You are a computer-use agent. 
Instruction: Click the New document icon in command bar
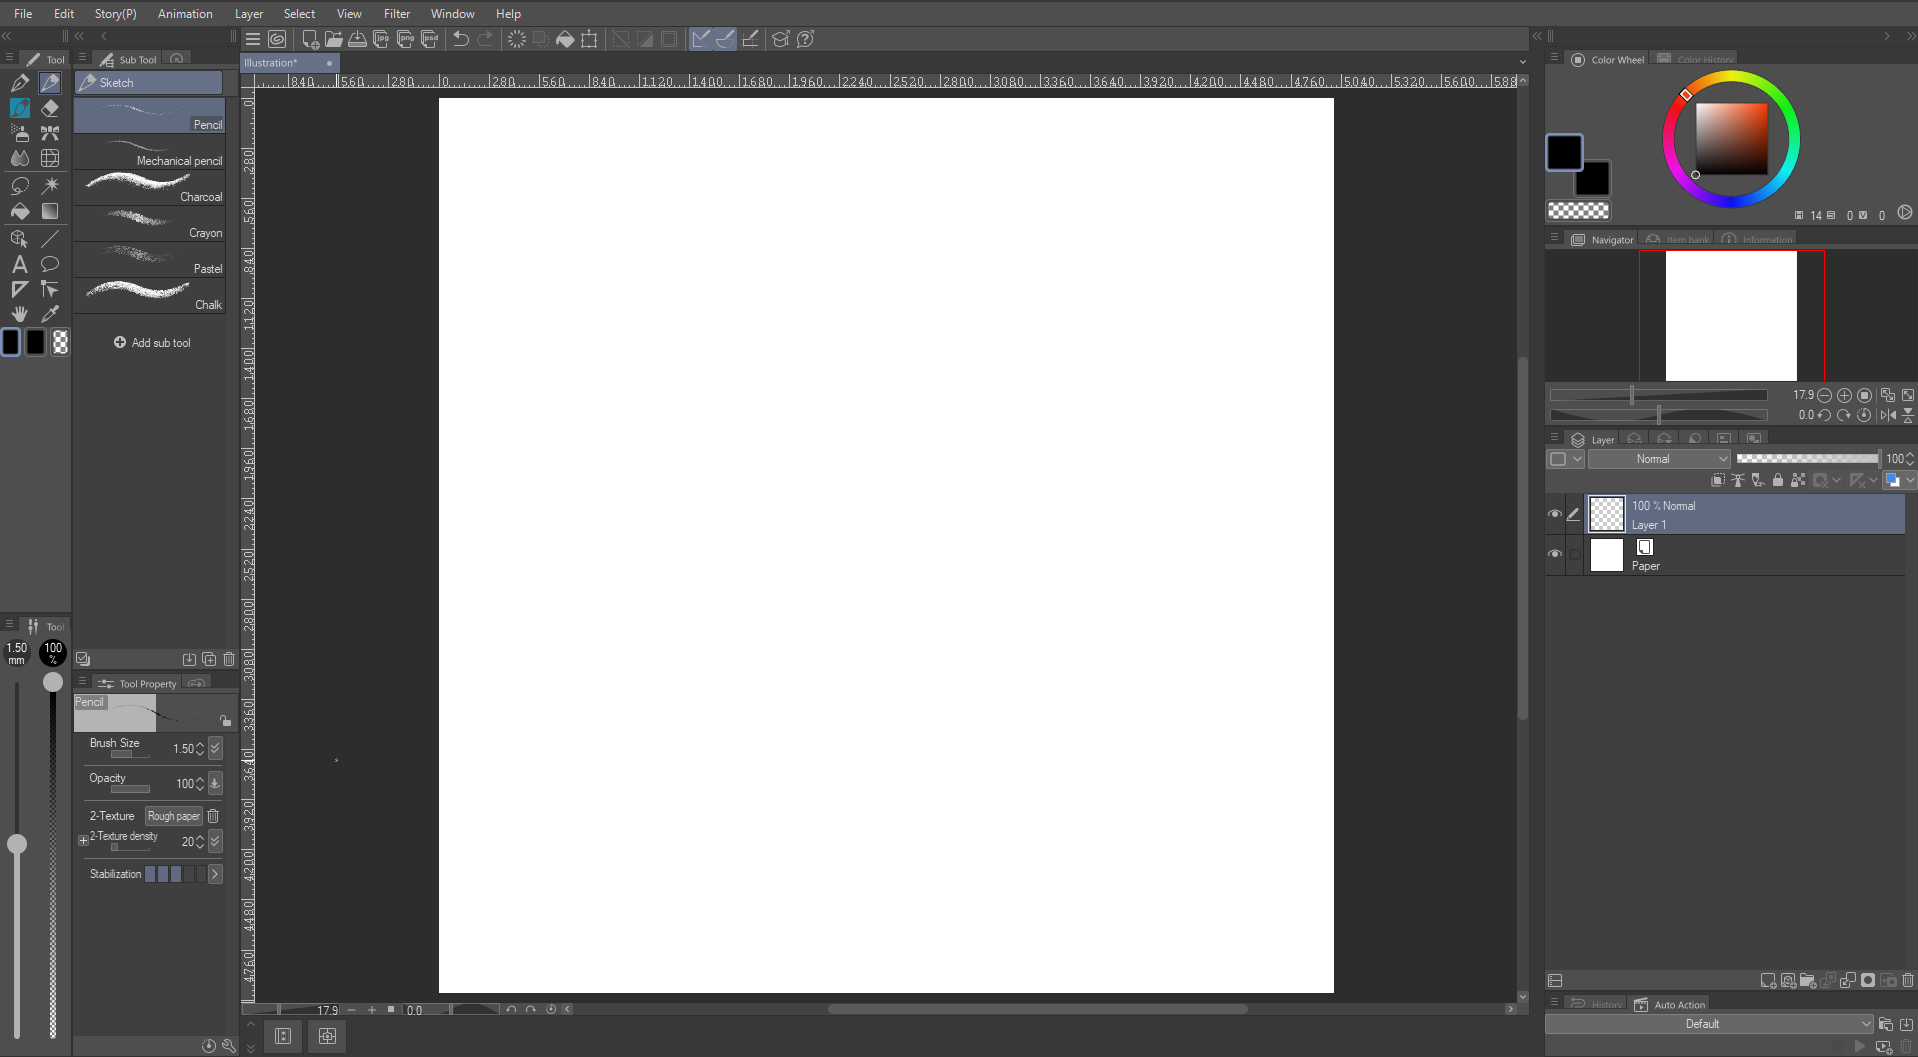click(310, 39)
